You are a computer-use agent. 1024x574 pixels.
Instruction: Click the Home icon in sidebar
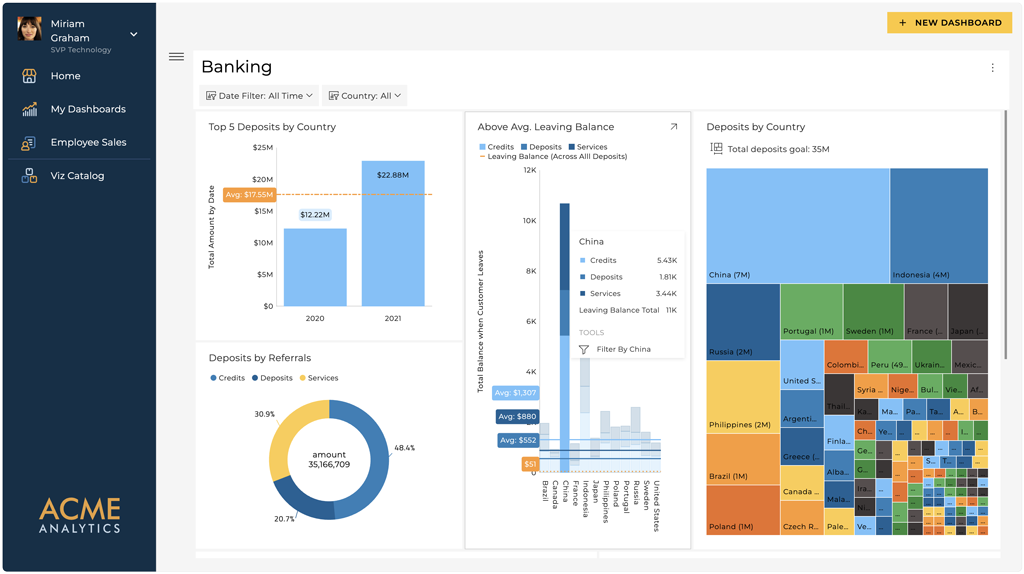29,76
